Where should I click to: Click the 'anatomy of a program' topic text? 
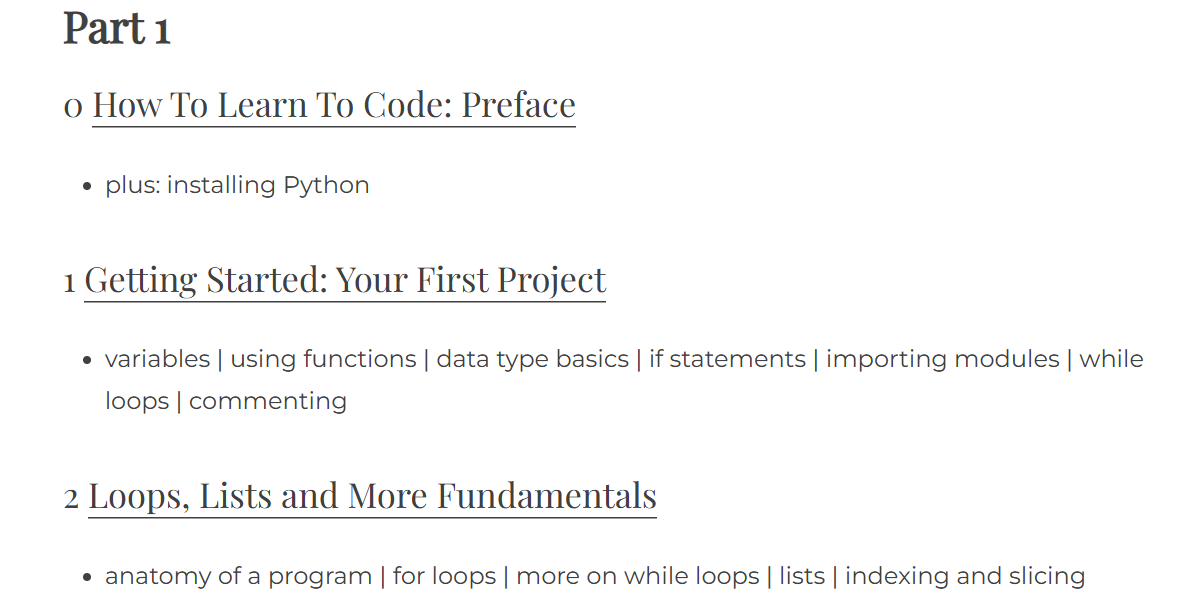pyautogui.click(x=238, y=576)
